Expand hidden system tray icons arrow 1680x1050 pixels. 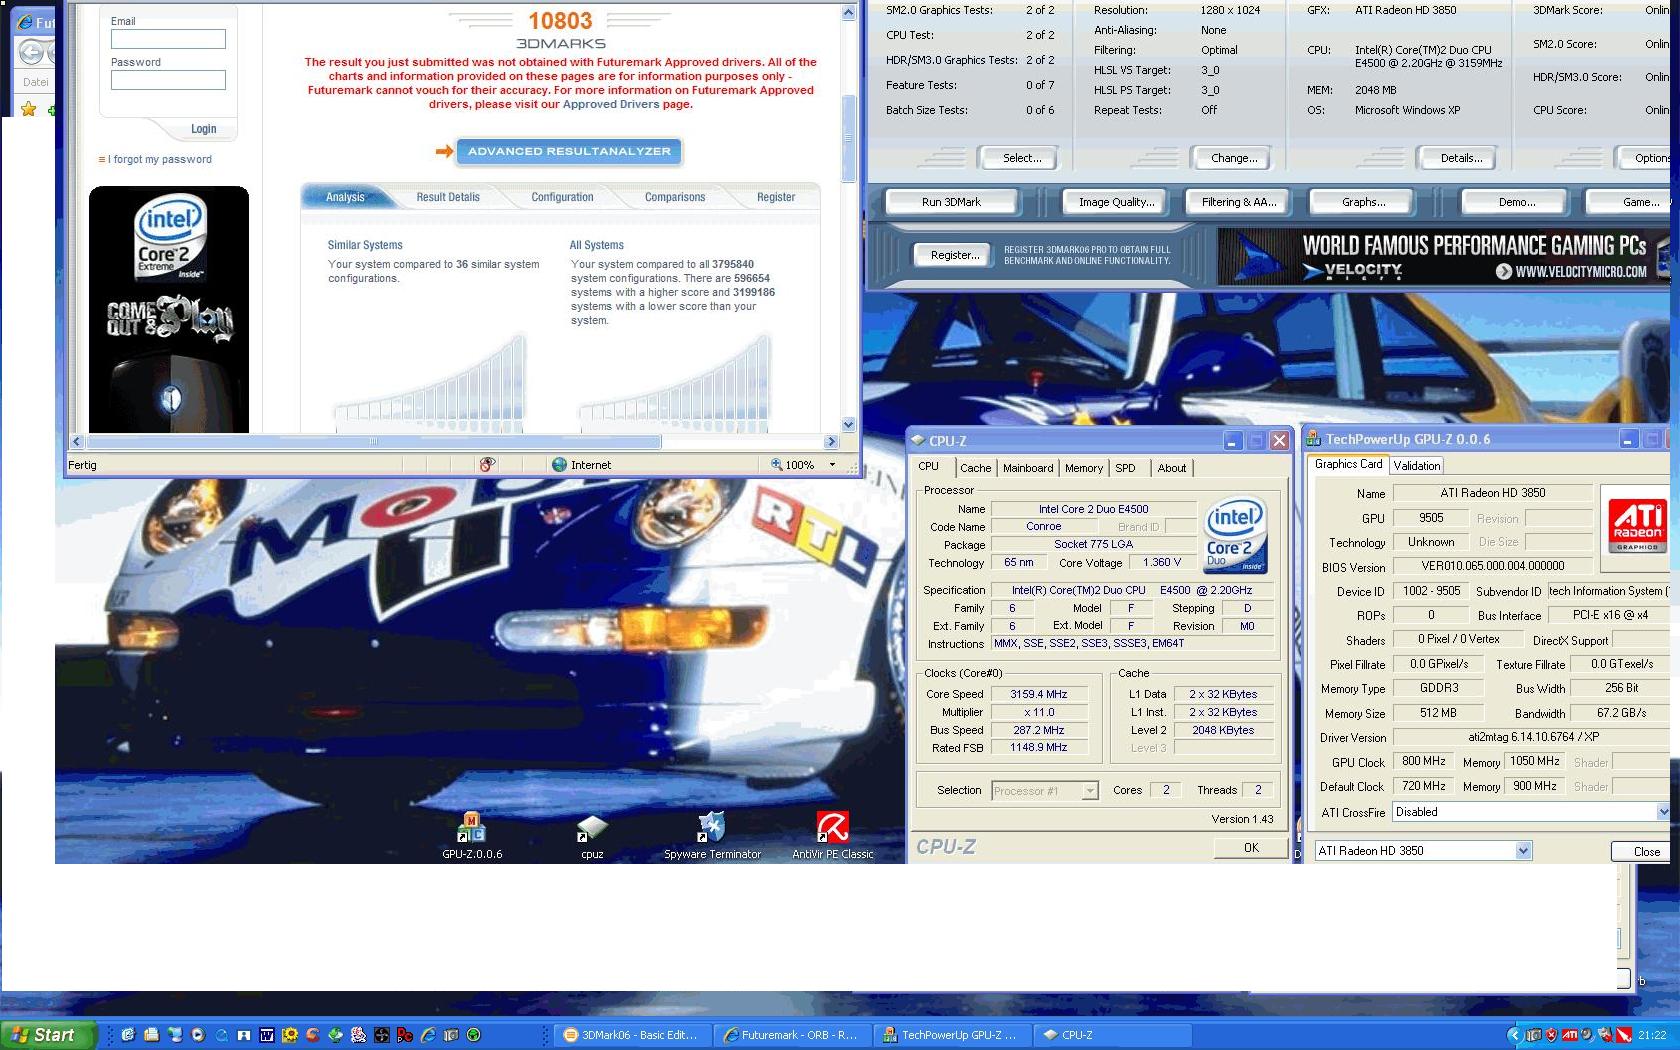[1515, 1035]
